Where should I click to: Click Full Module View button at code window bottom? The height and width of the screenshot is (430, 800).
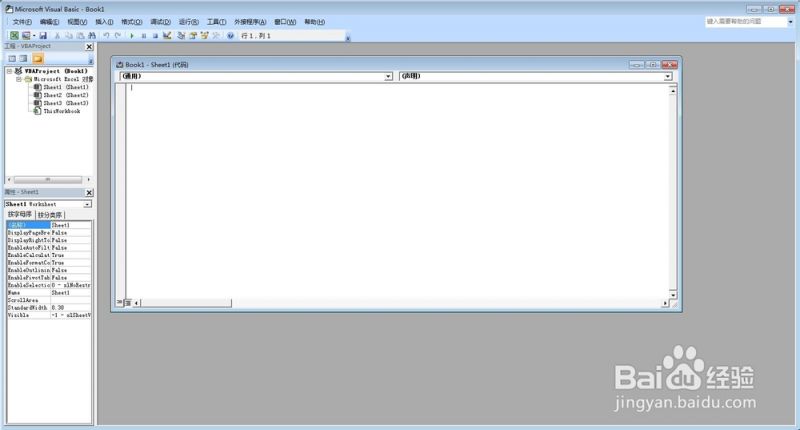click(x=128, y=302)
